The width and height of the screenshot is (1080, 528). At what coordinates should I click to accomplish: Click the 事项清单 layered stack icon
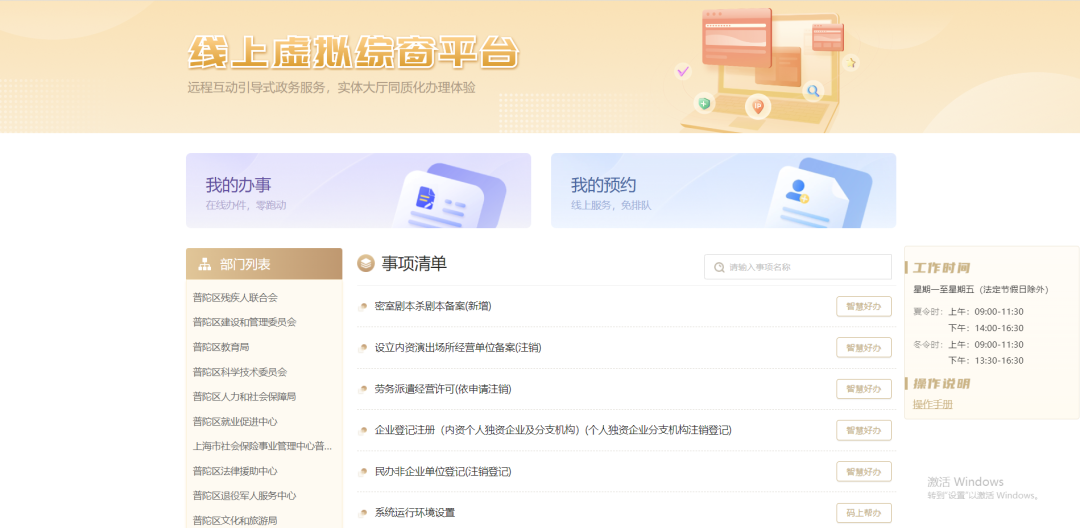(x=366, y=264)
